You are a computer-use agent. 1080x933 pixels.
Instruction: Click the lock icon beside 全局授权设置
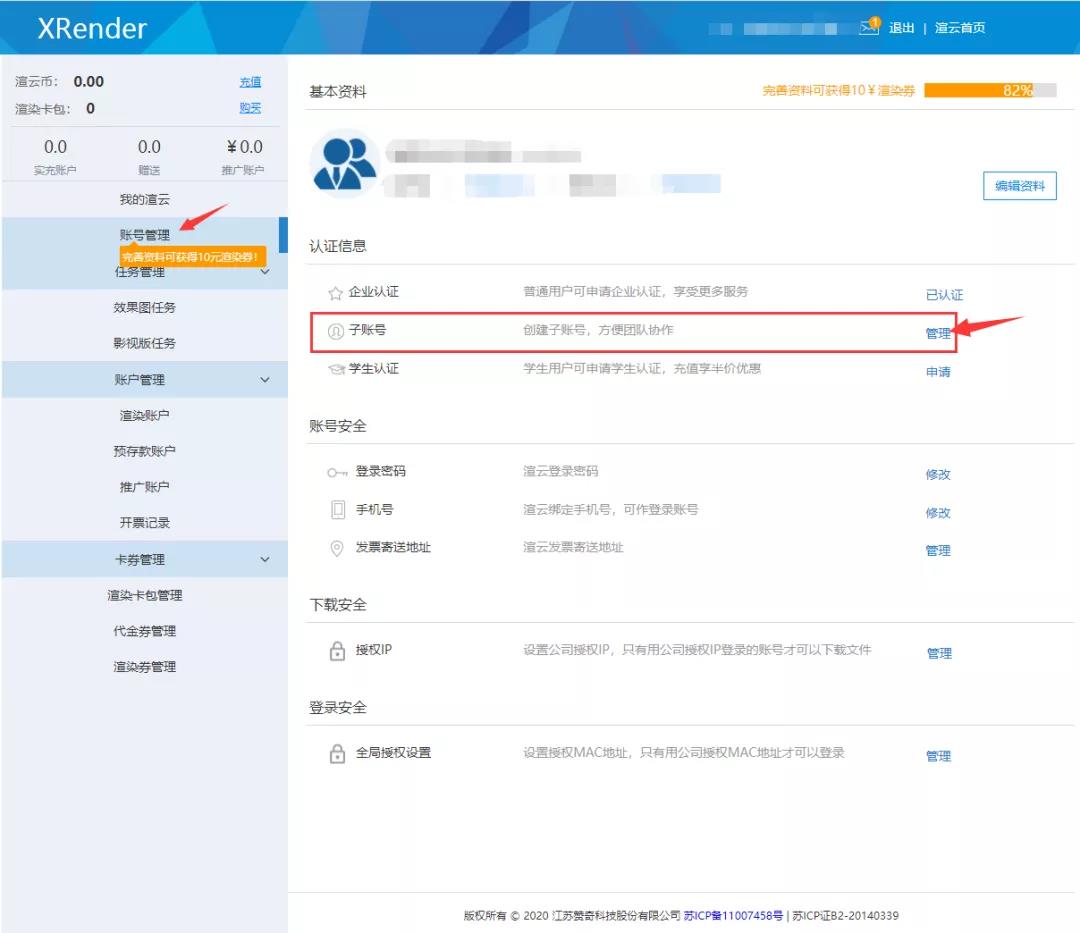point(337,754)
